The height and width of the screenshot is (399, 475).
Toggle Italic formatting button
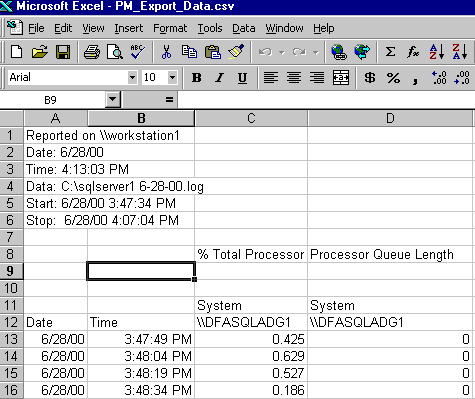pyautogui.click(x=219, y=78)
